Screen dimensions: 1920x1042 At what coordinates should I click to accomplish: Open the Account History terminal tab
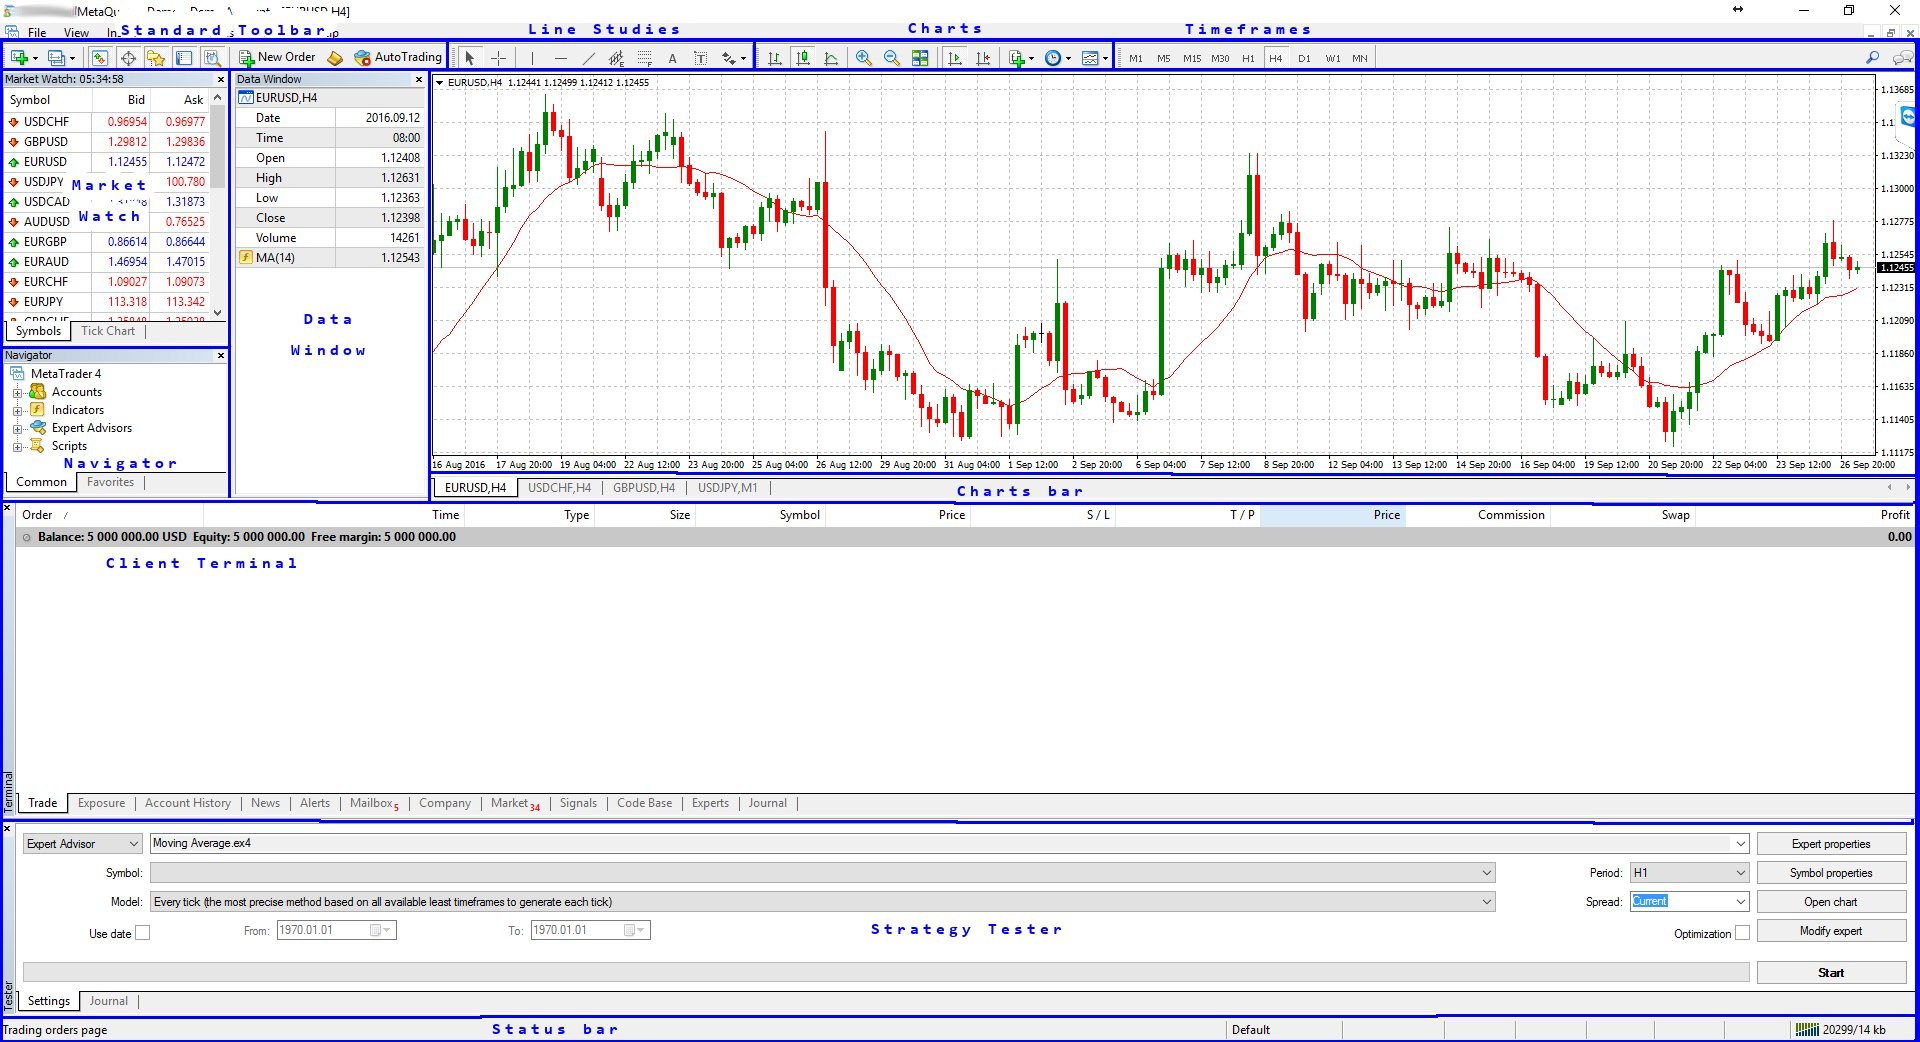(188, 803)
